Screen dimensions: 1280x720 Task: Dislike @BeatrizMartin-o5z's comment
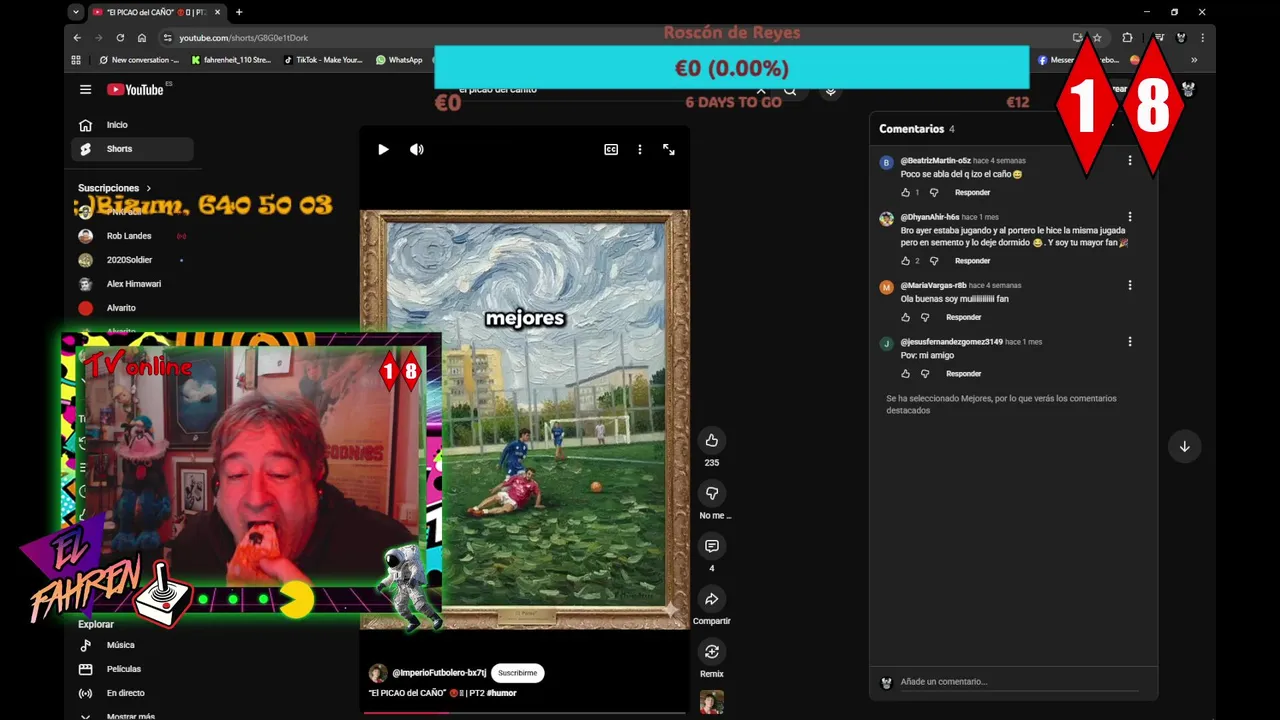coord(934,192)
